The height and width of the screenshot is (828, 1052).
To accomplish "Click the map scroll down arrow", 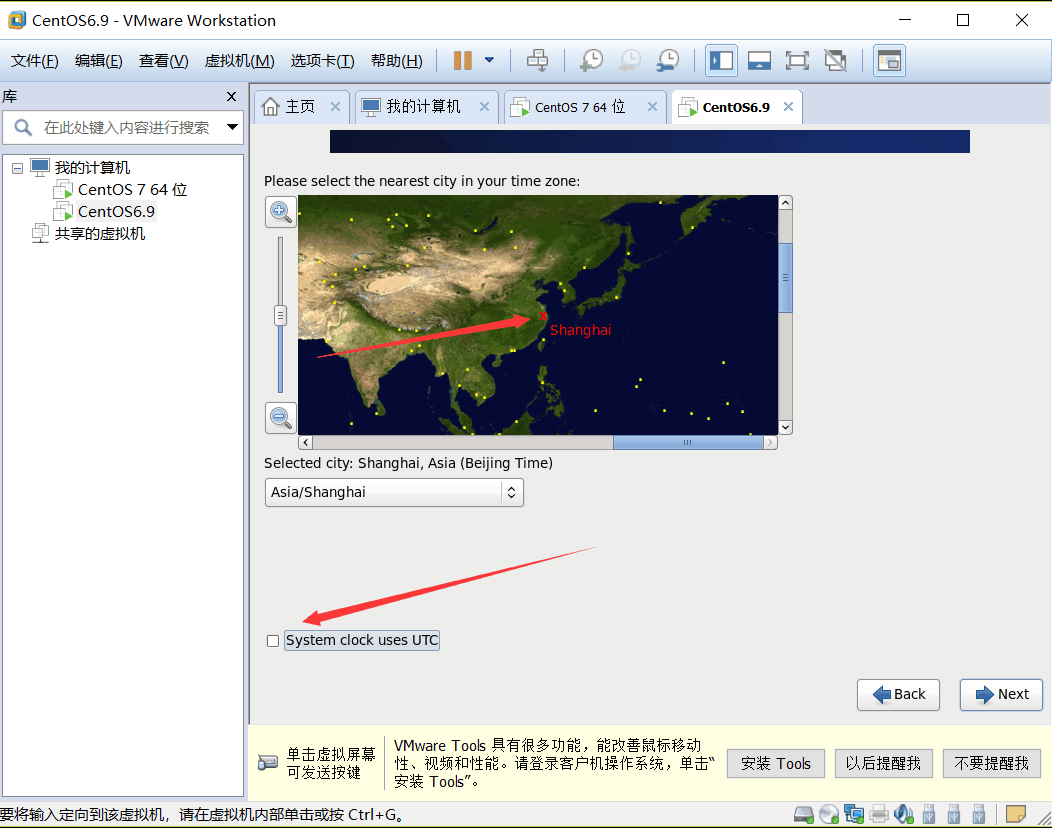I will 786,427.
